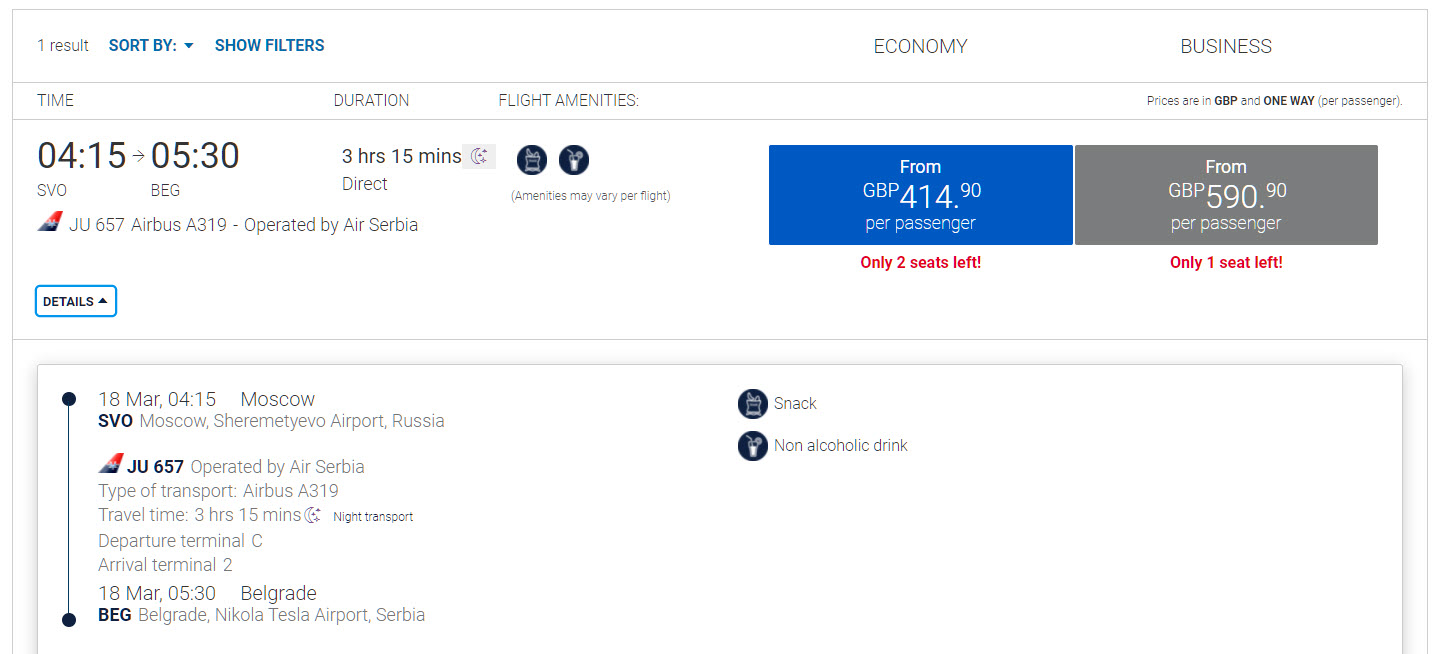
Task: Click the JU 657 flight number in details
Action: click(x=155, y=467)
